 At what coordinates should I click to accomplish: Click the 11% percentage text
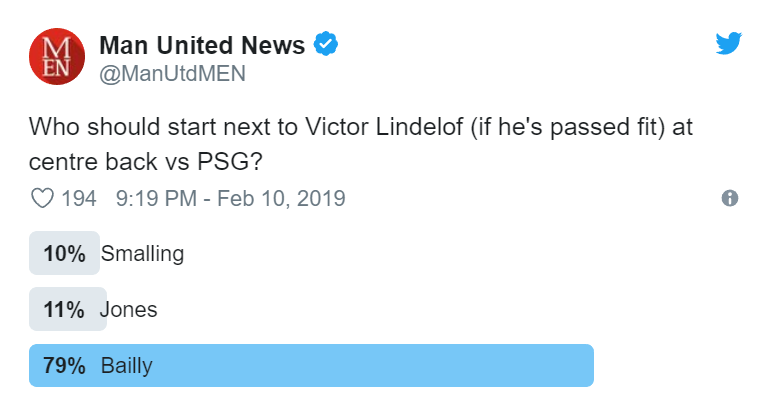click(x=64, y=309)
